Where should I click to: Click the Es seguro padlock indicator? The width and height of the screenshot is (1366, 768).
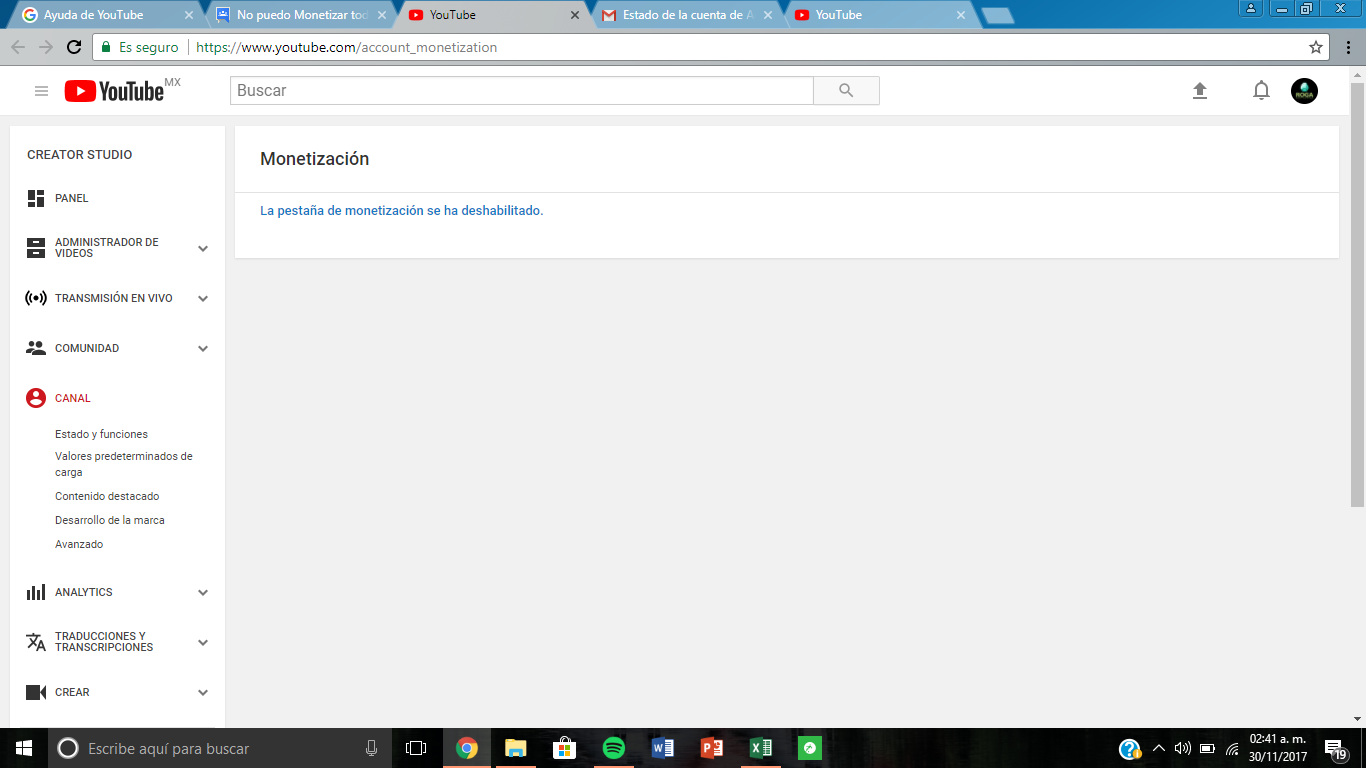[139, 47]
